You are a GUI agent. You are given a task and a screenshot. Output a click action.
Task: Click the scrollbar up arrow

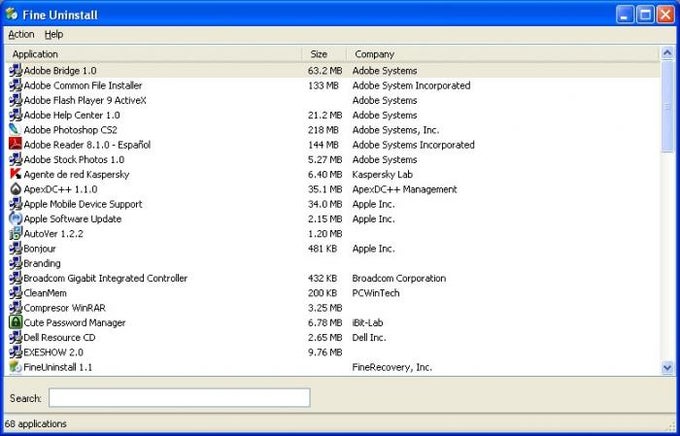(667, 53)
